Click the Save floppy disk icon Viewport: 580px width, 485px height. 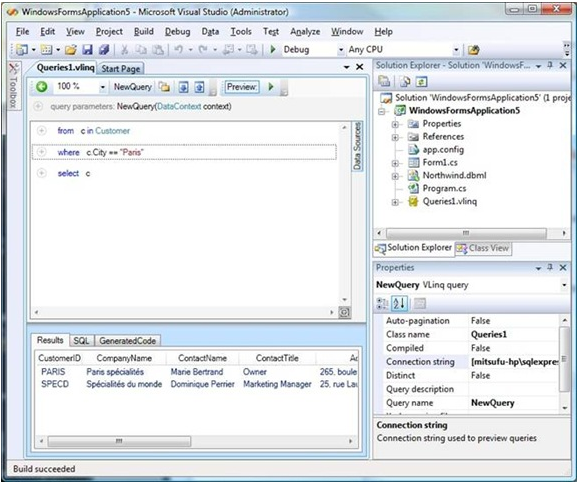(87, 50)
